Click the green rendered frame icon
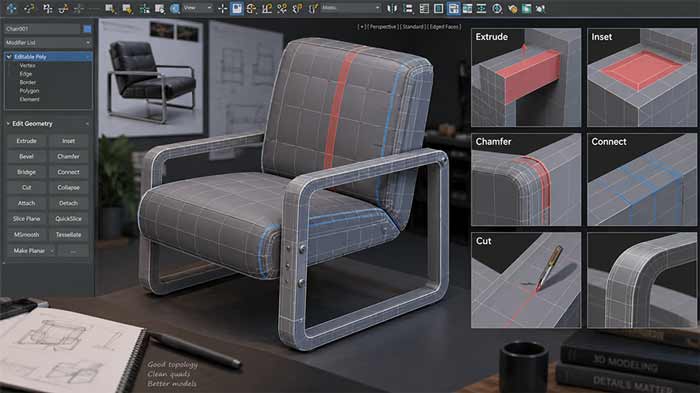 (x=527, y=8)
